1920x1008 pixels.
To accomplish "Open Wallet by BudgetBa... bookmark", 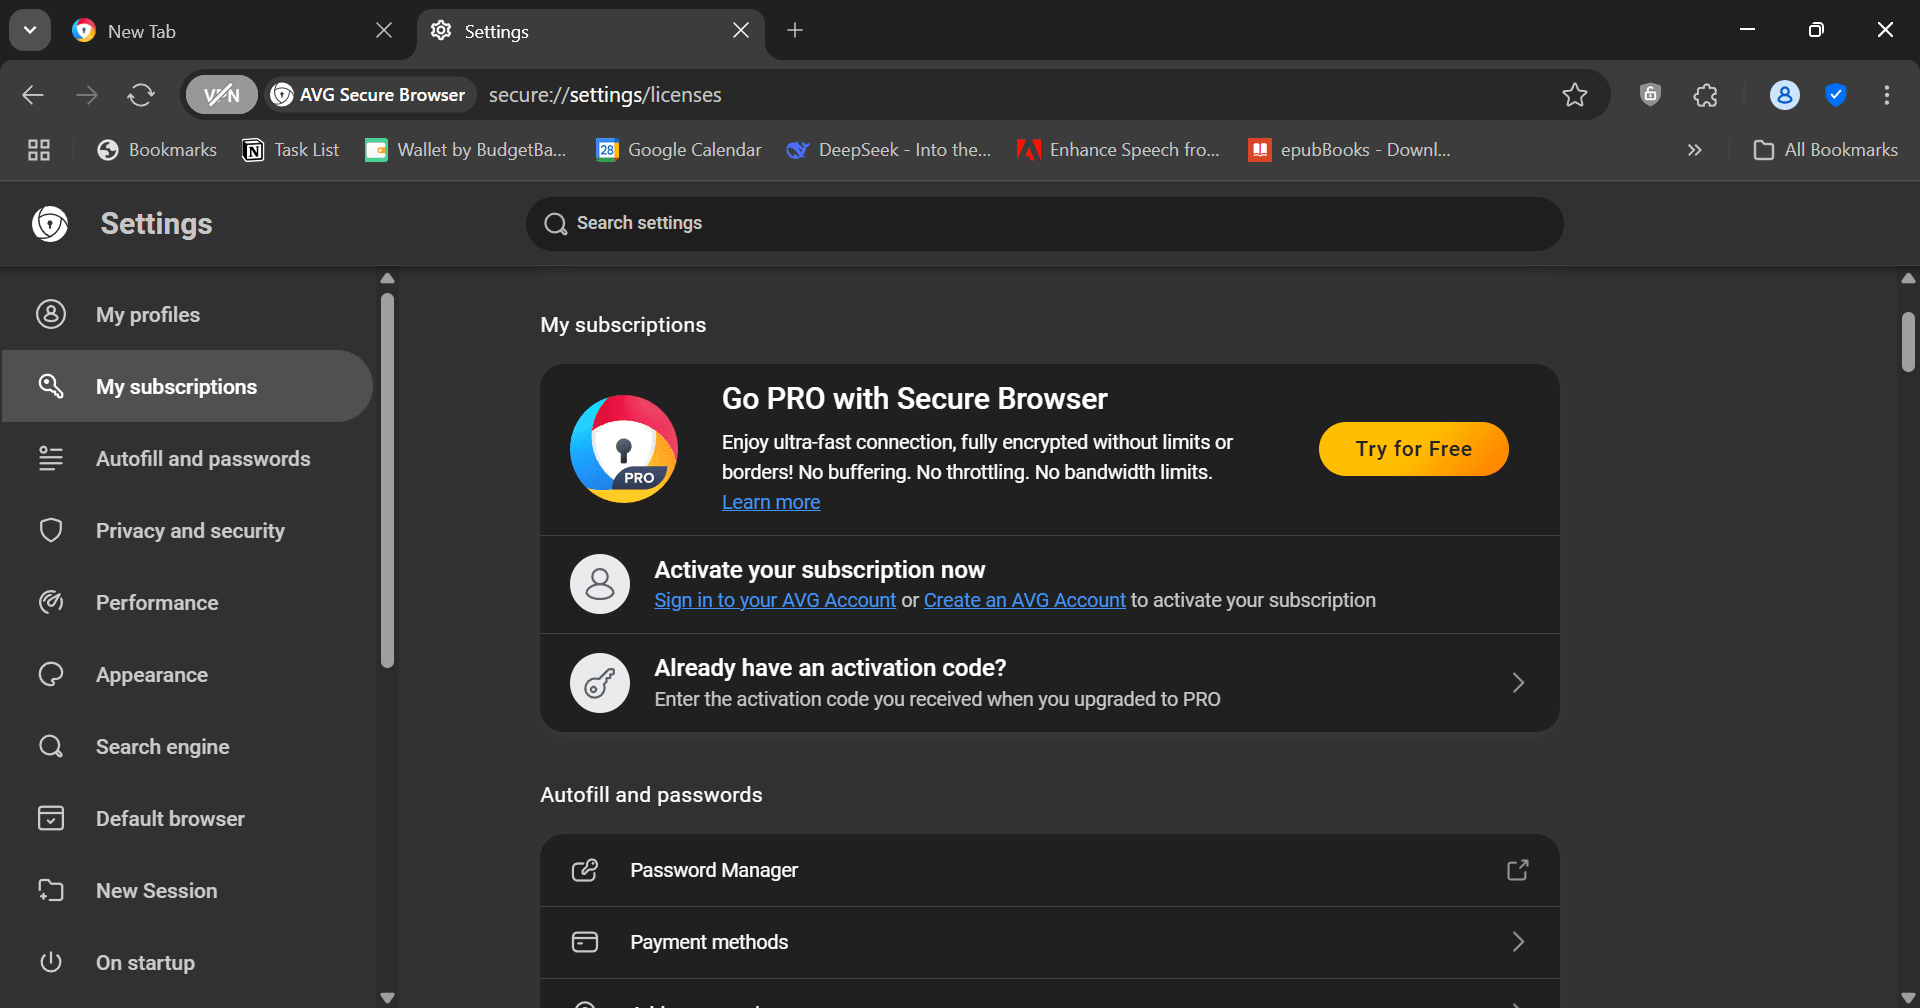I will (466, 150).
